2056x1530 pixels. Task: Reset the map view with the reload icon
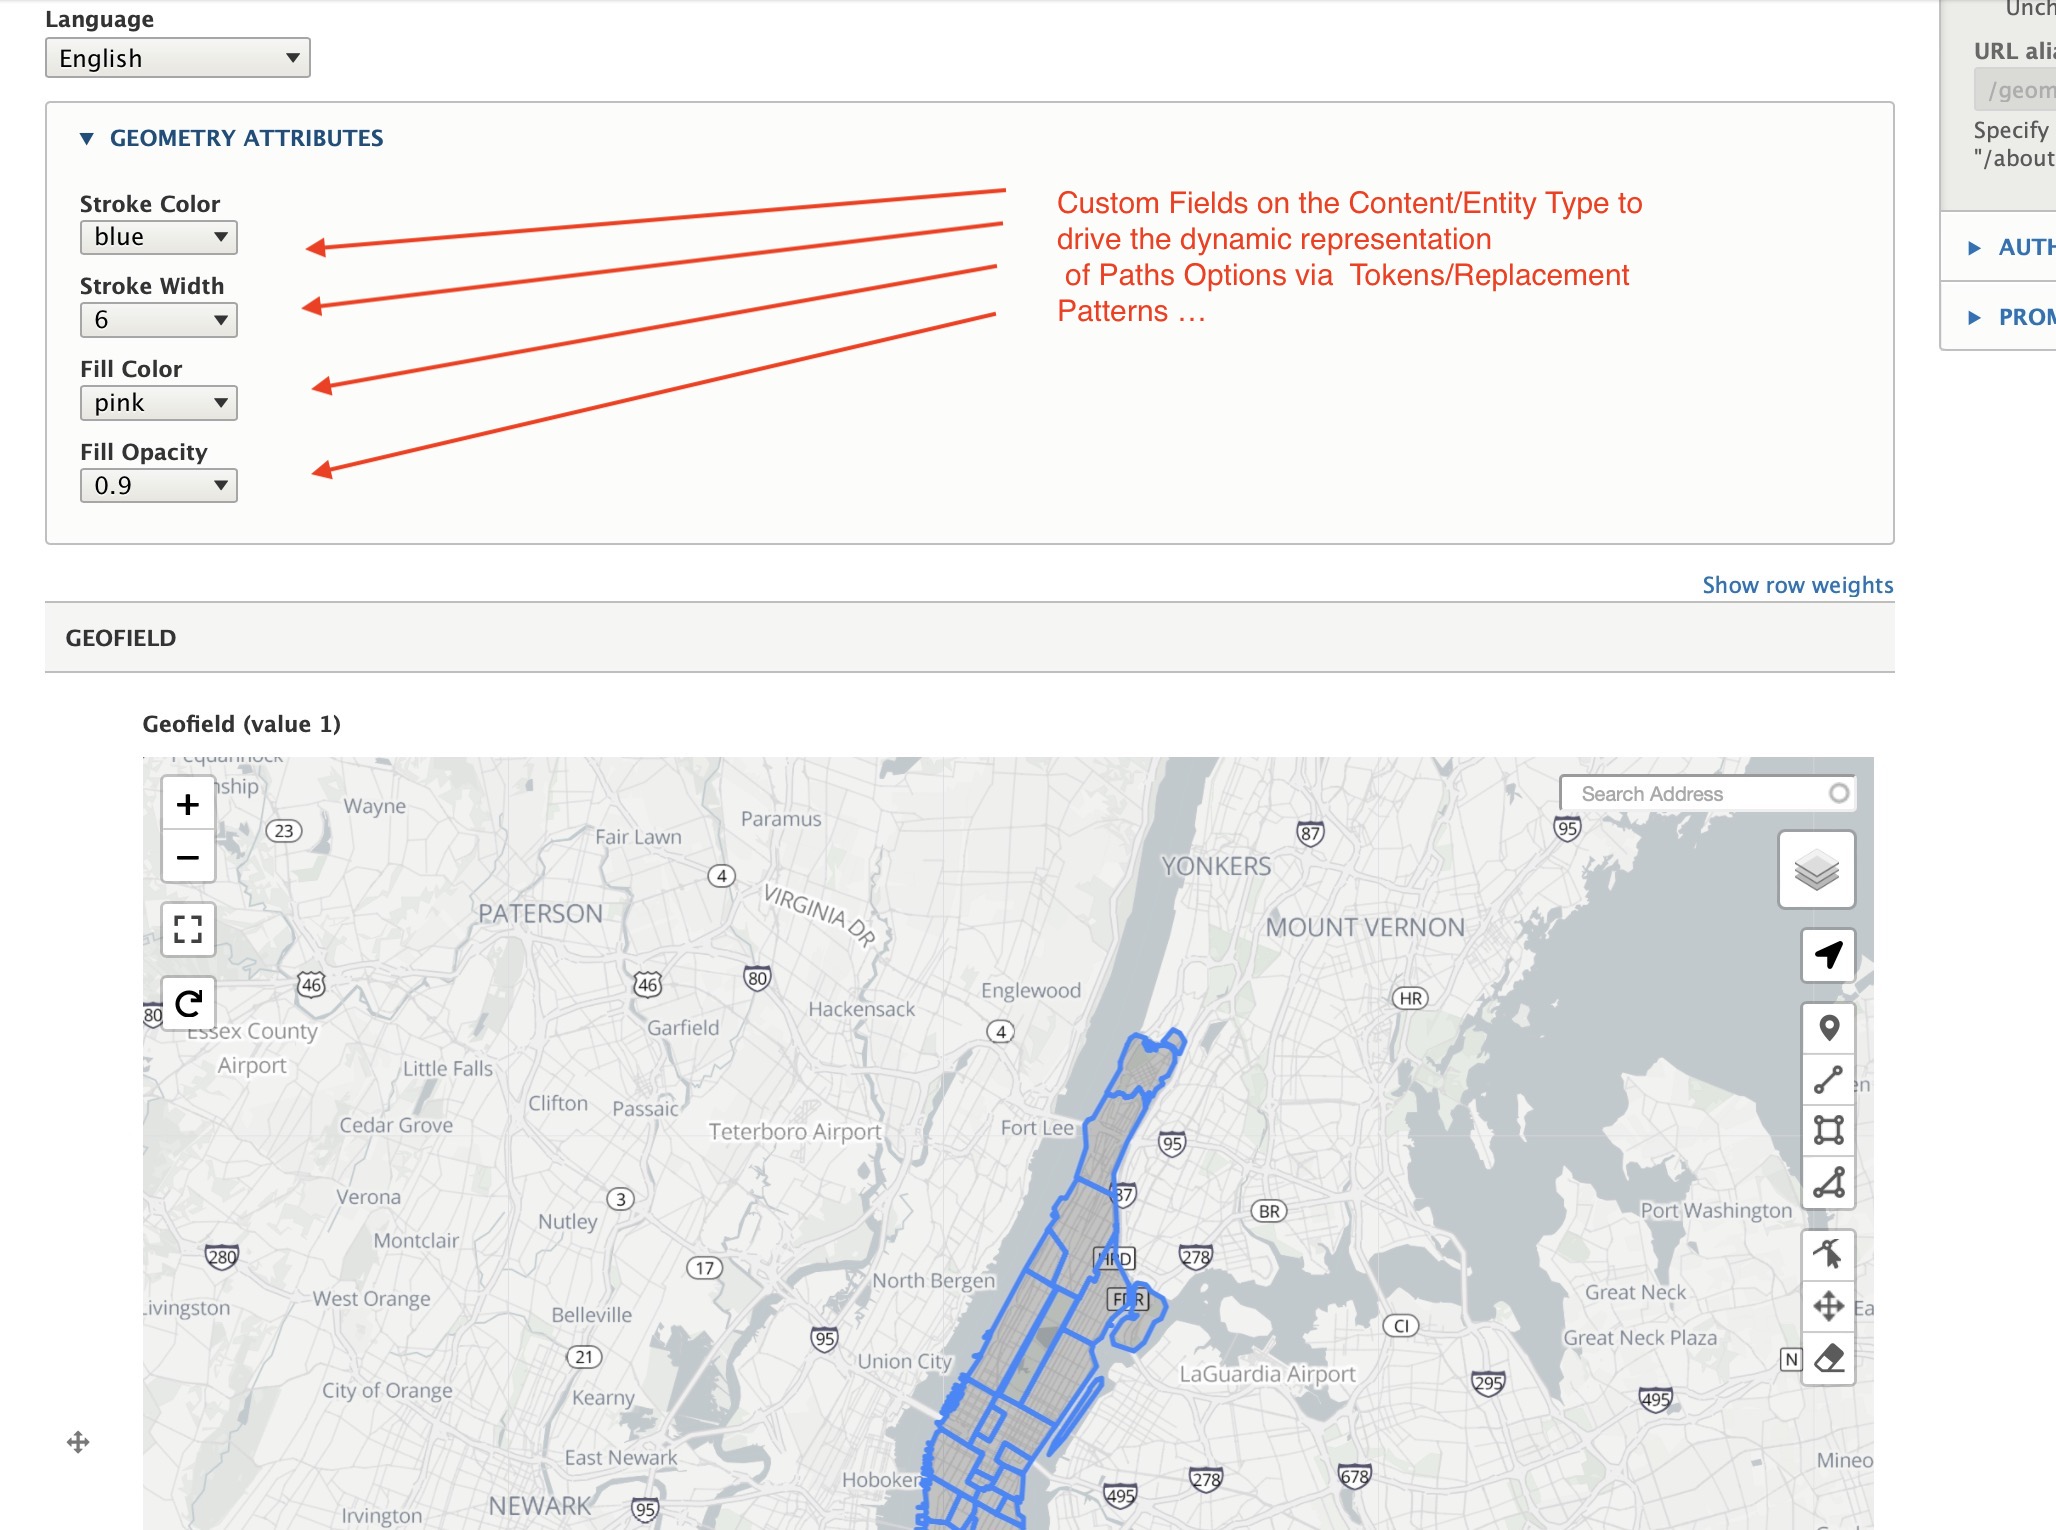pos(188,1002)
